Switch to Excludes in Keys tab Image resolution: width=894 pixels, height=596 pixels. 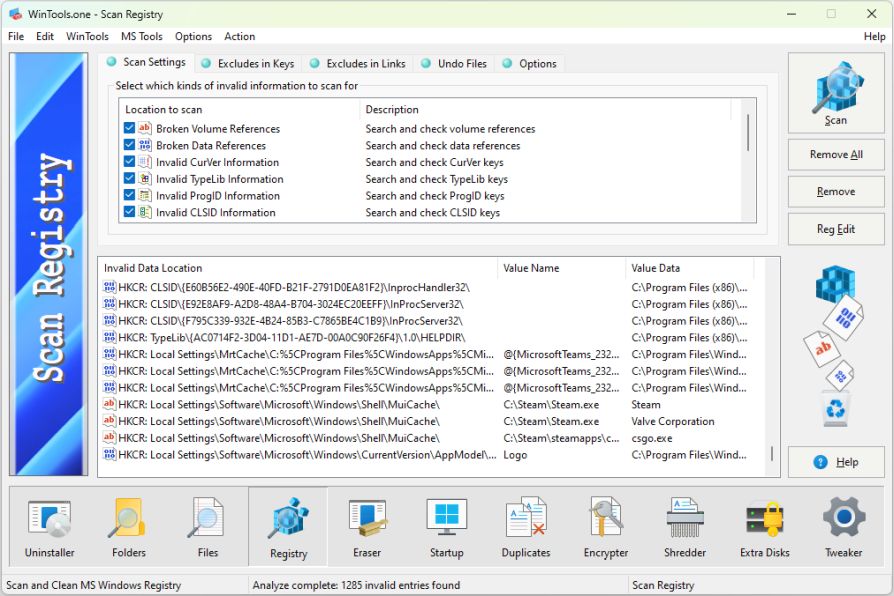[248, 64]
